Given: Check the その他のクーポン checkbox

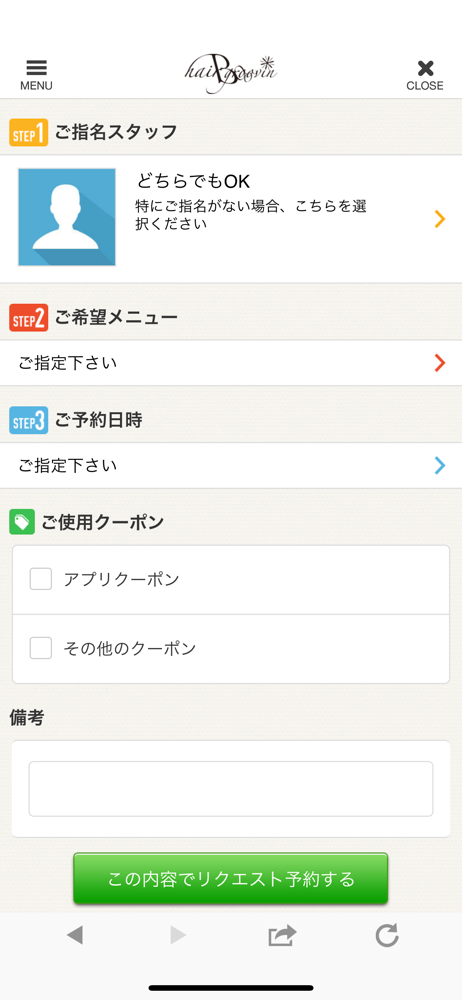Looking at the screenshot, I should (x=41, y=648).
